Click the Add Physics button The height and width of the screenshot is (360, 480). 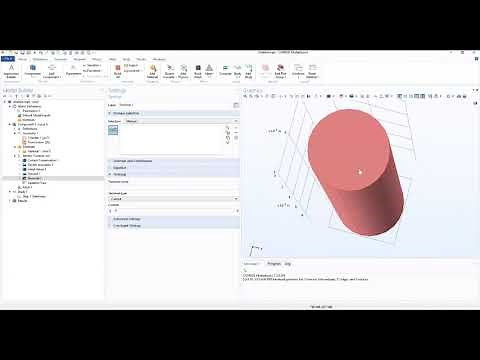click(x=183, y=71)
